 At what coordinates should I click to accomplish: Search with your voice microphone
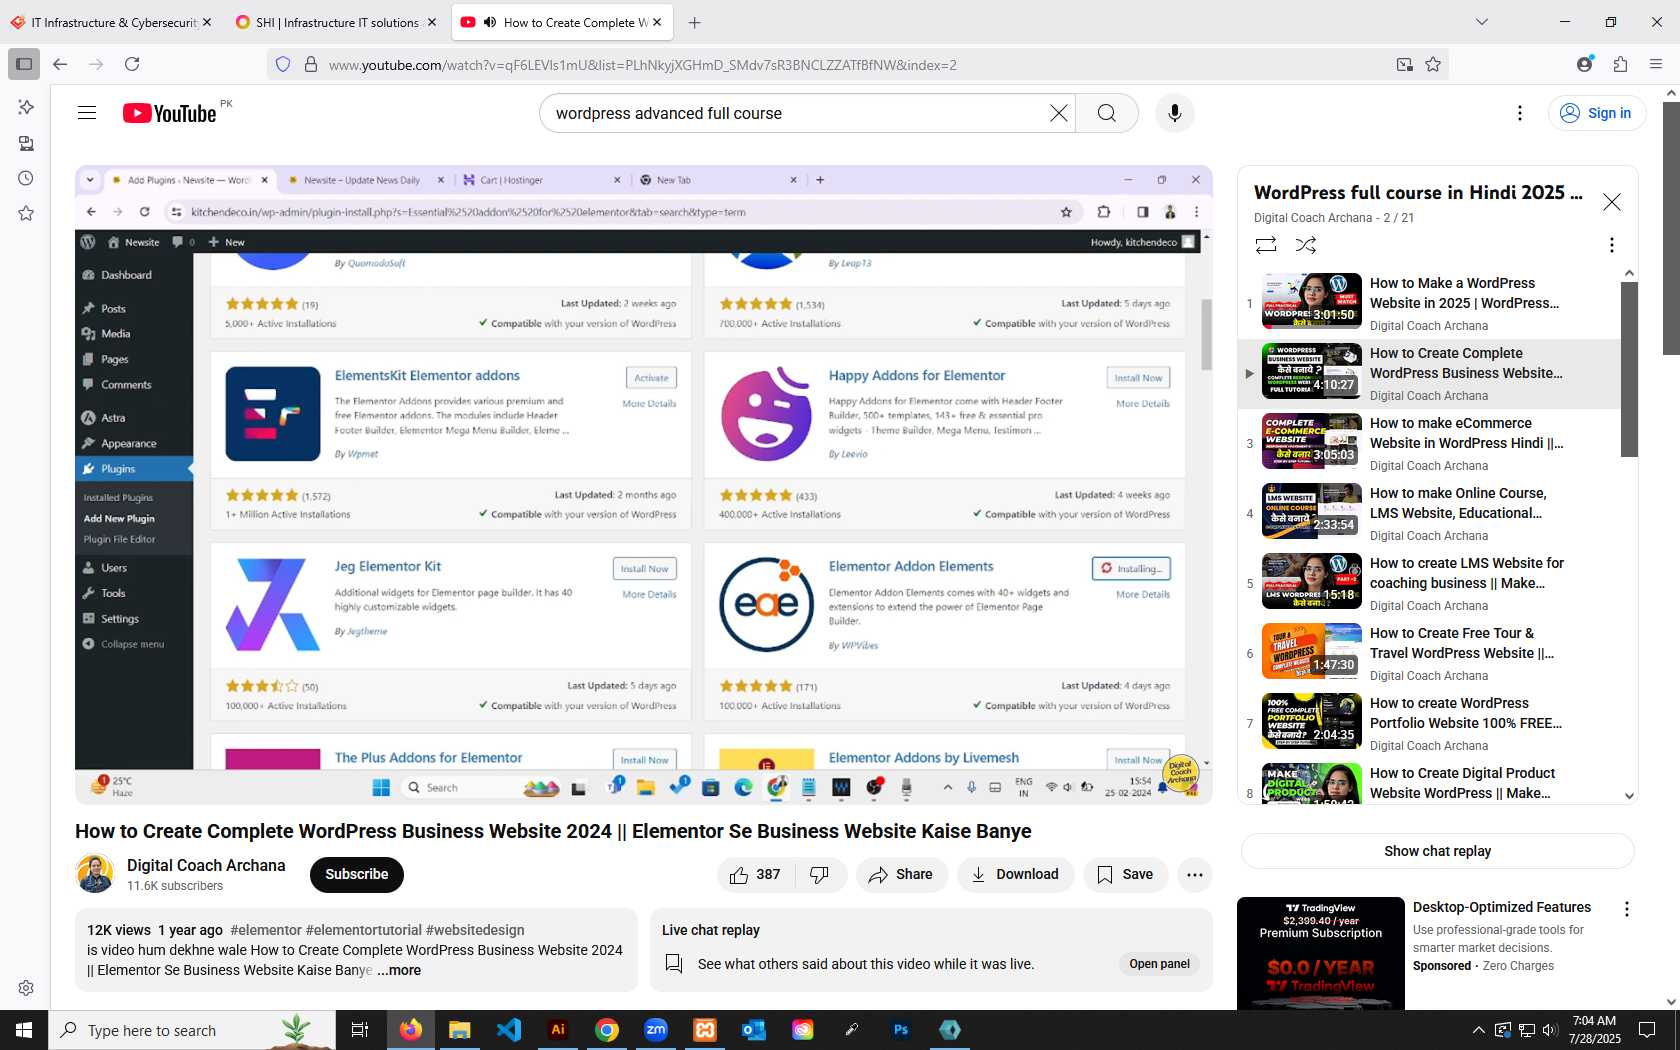[x=1175, y=113]
